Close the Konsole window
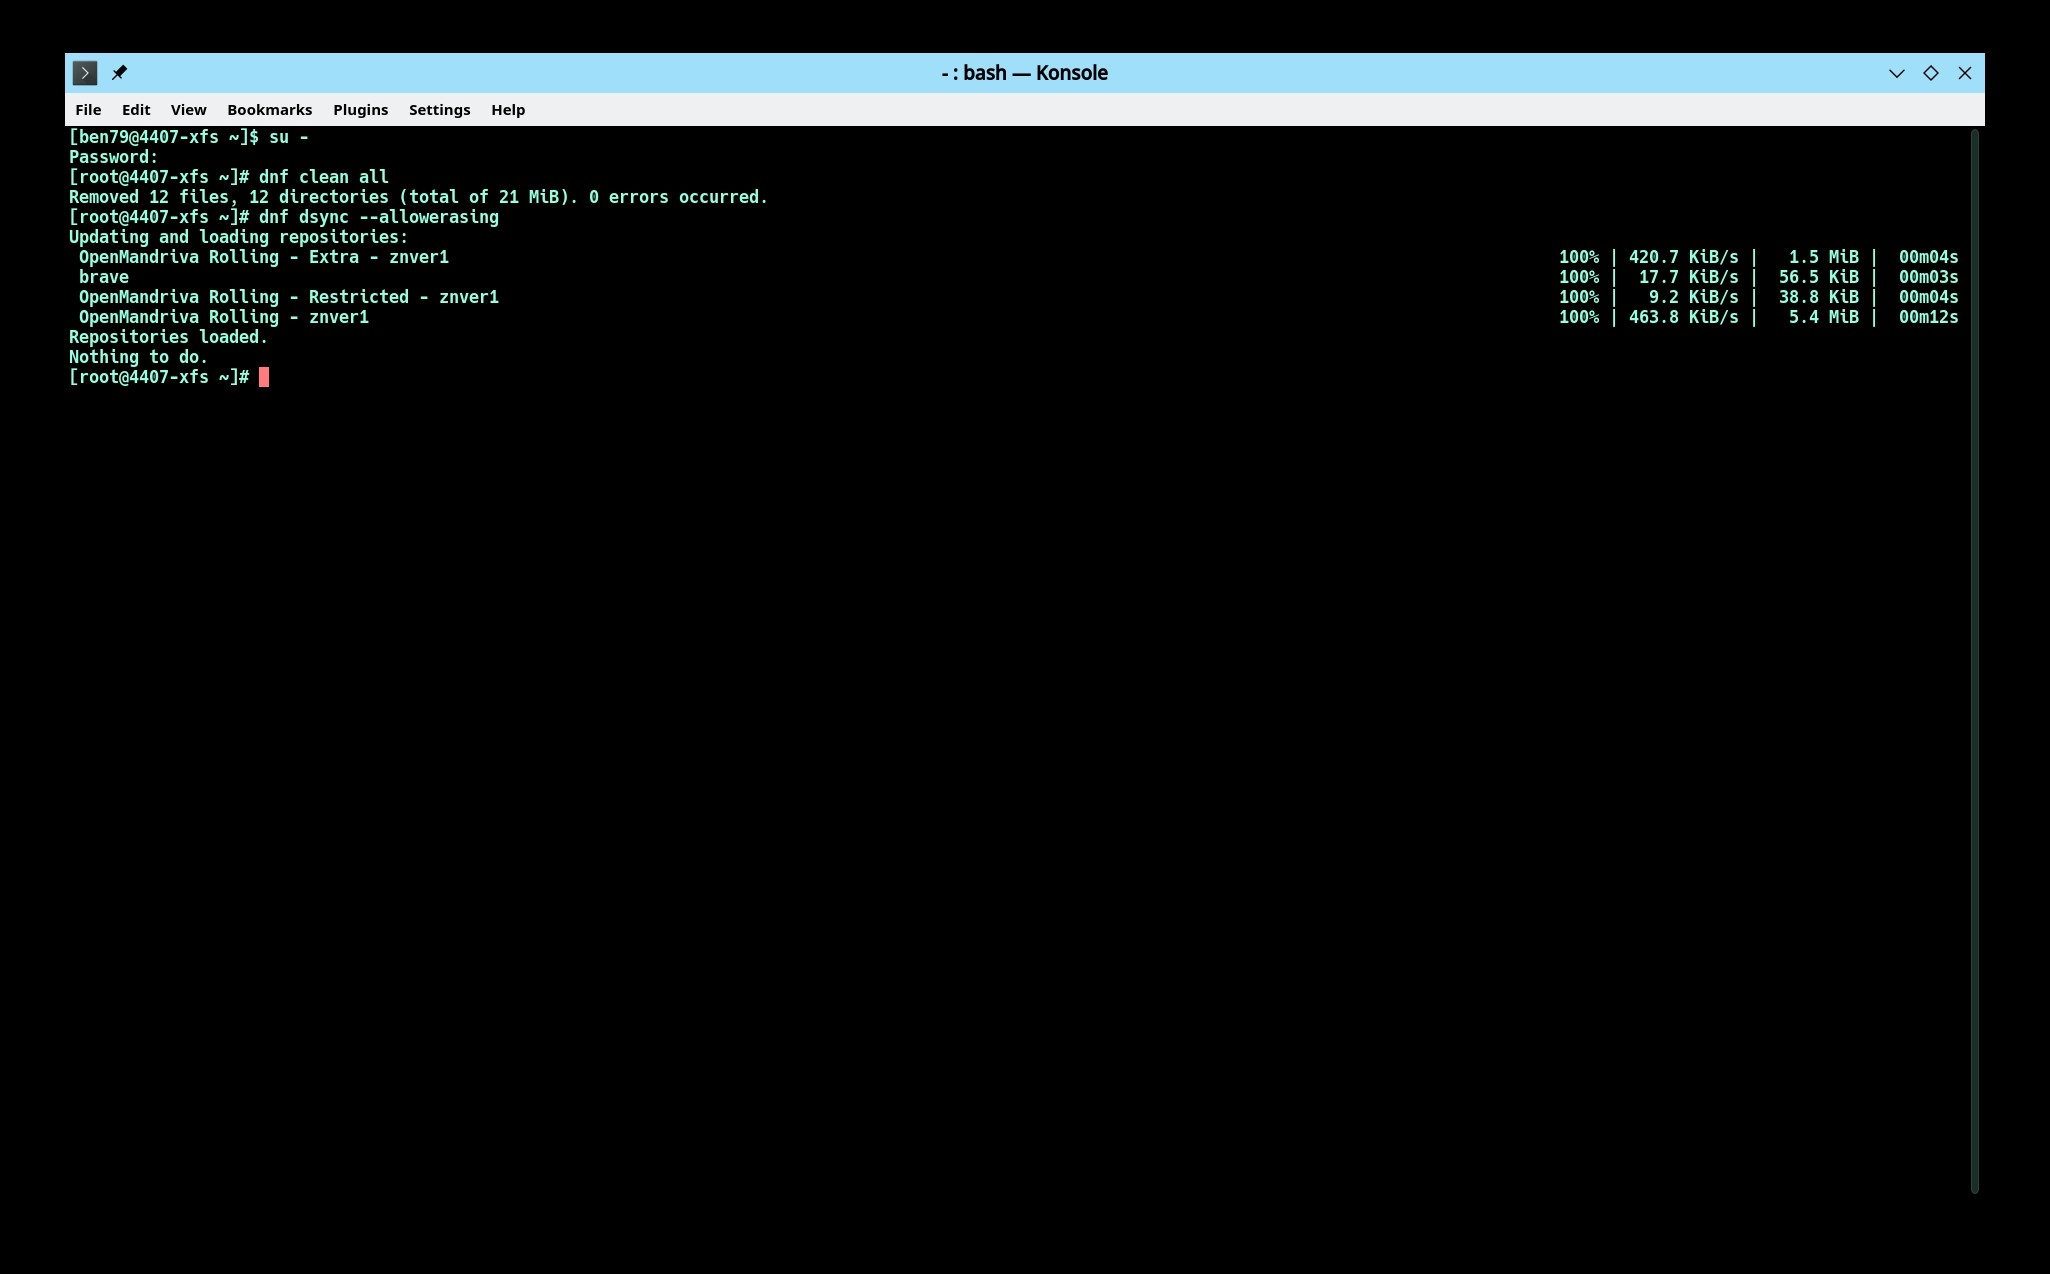 (1964, 73)
